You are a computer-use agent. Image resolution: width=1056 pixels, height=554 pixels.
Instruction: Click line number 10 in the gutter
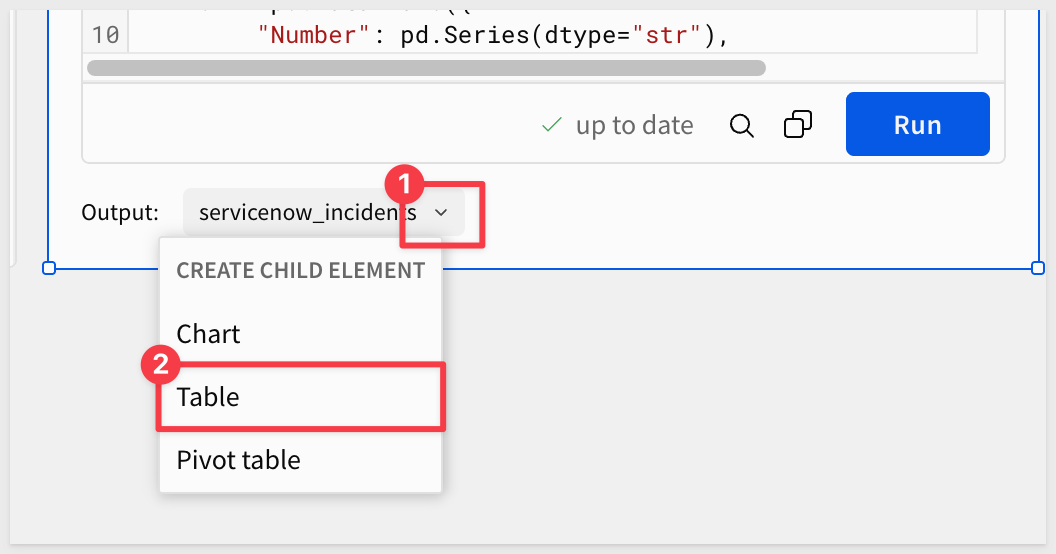104,36
